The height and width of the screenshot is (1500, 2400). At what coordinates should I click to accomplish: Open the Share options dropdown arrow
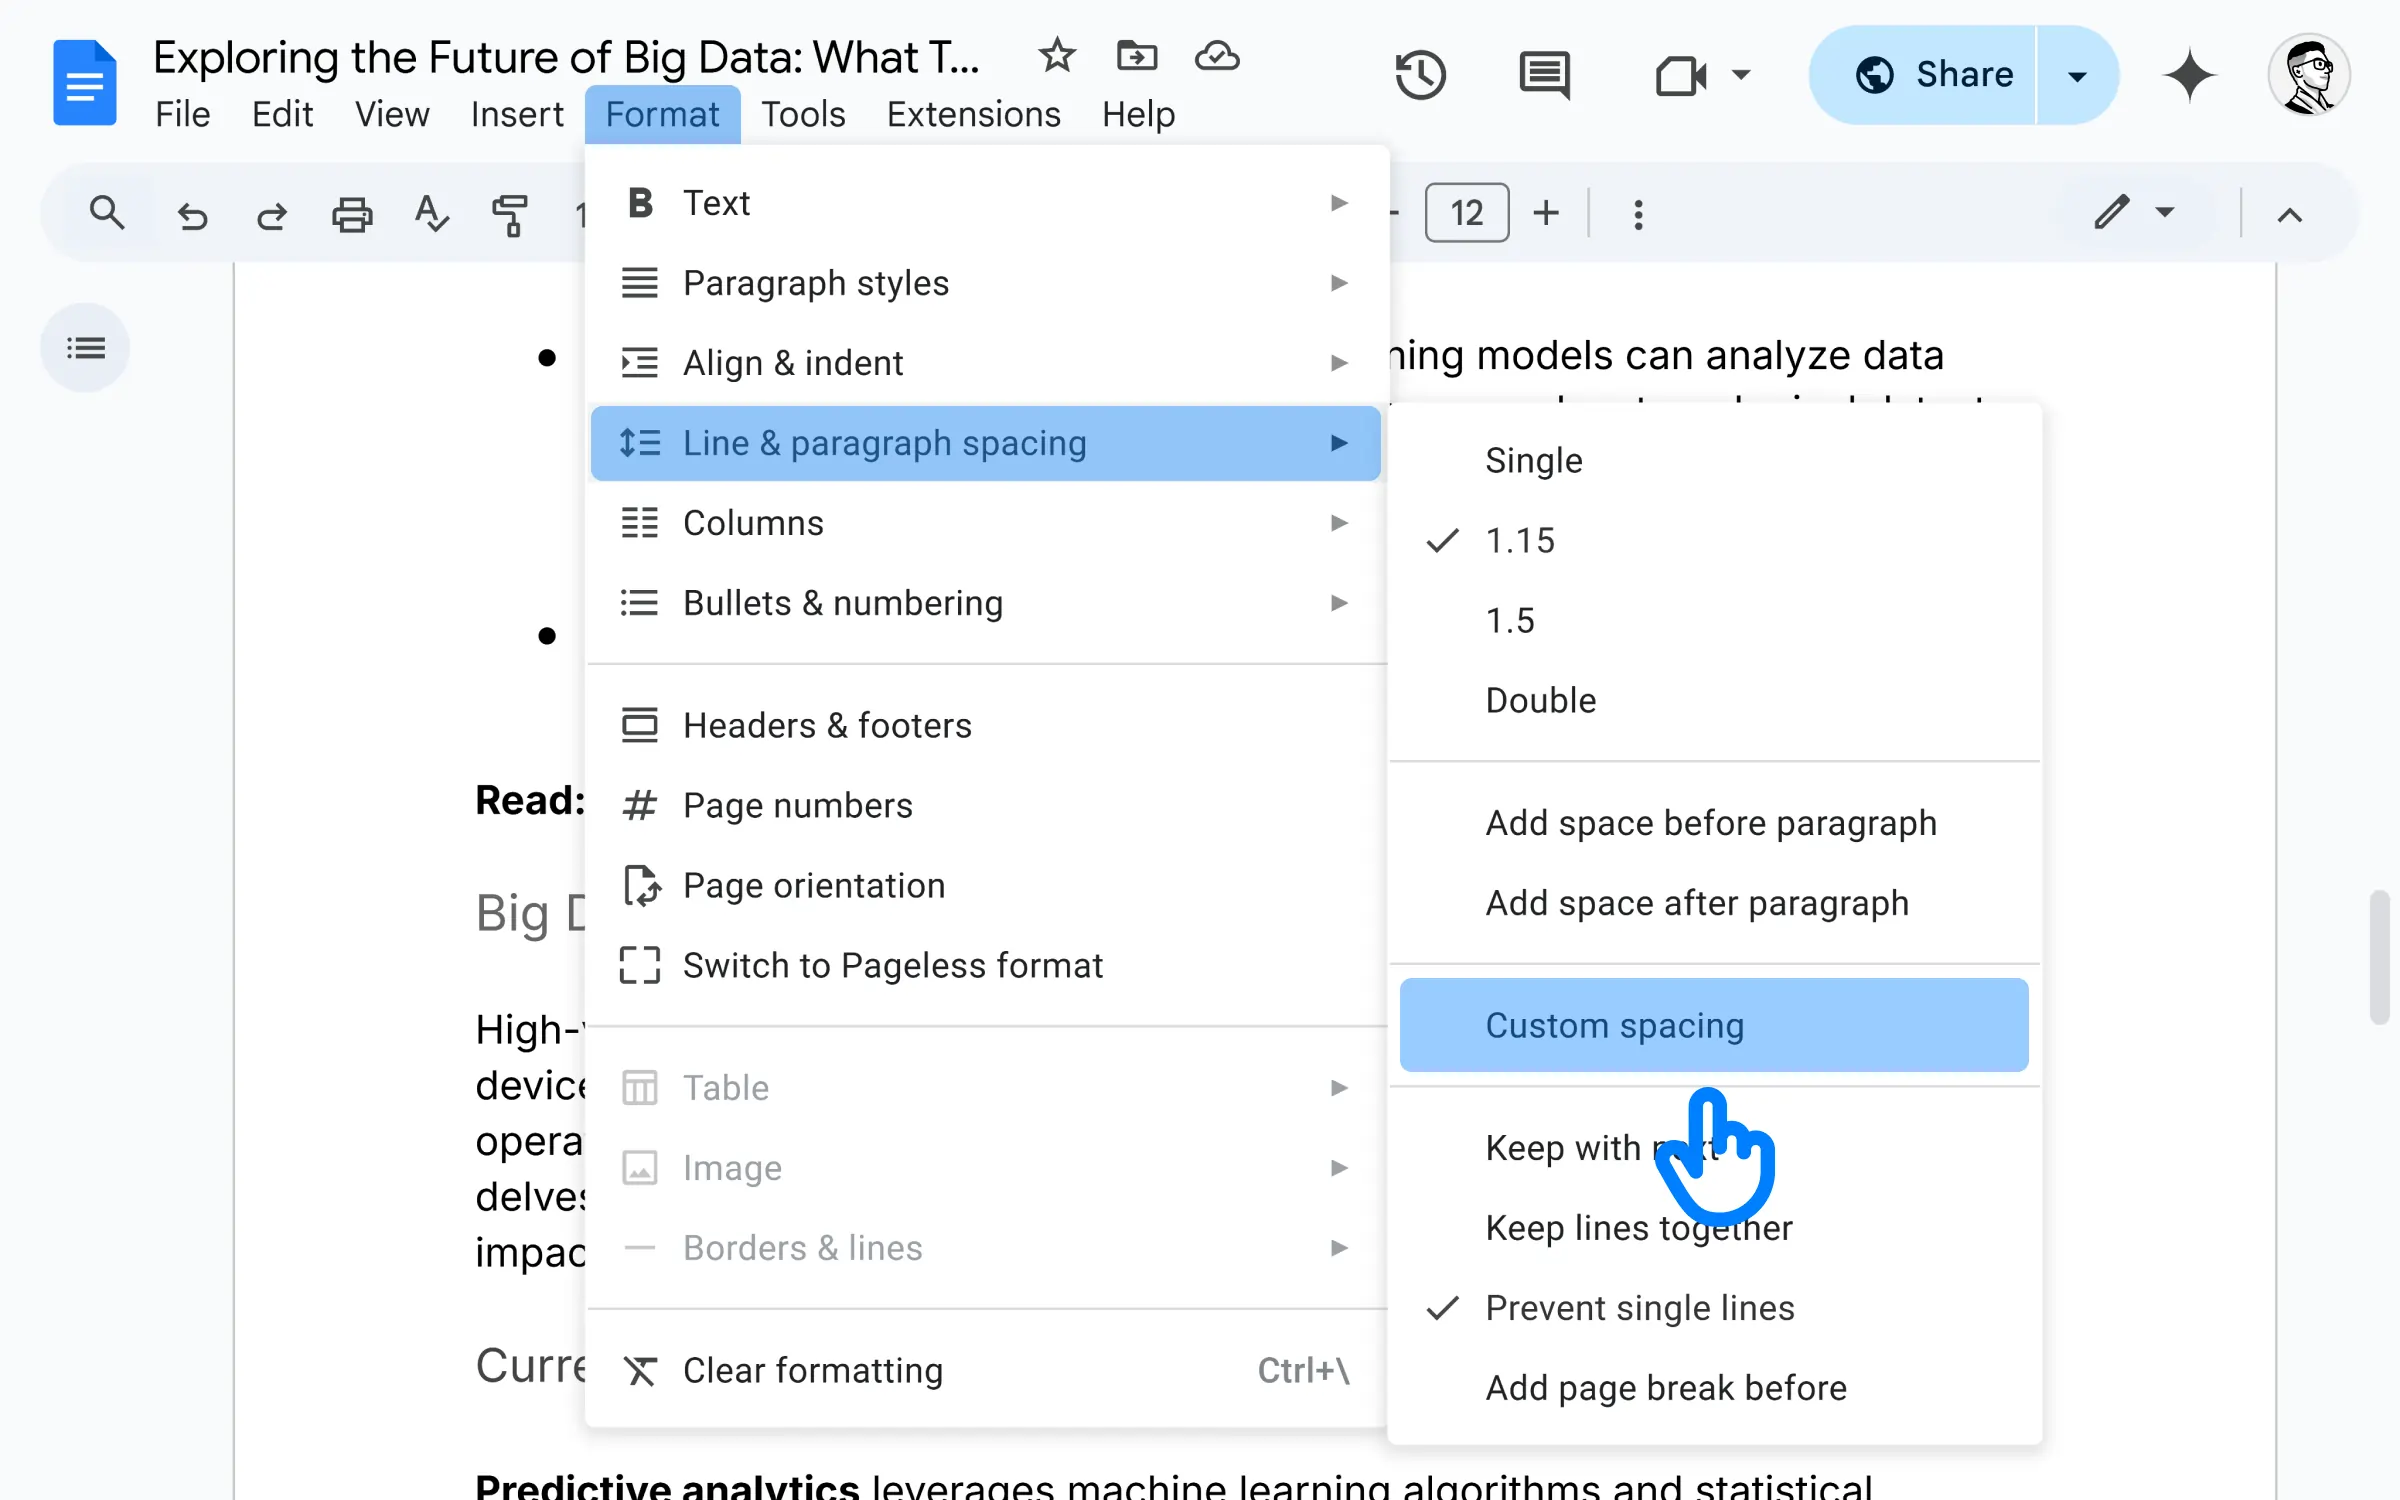tap(2077, 76)
